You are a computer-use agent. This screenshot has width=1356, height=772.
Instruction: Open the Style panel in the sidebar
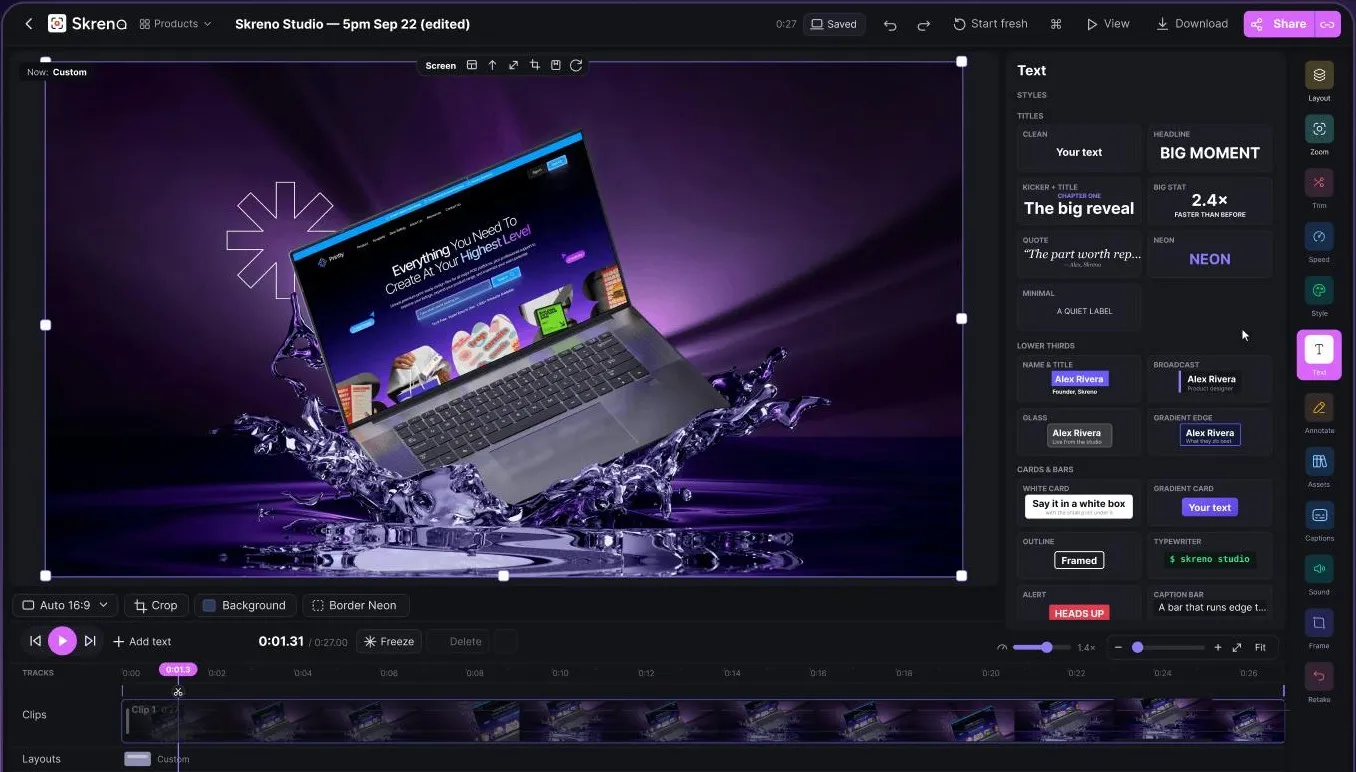point(1319,297)
